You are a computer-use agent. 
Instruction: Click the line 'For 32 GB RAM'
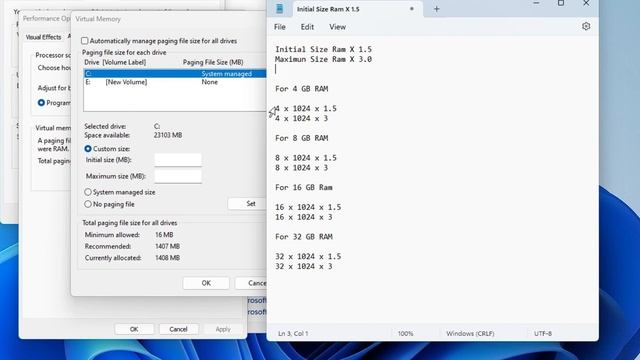coord(304,237)
